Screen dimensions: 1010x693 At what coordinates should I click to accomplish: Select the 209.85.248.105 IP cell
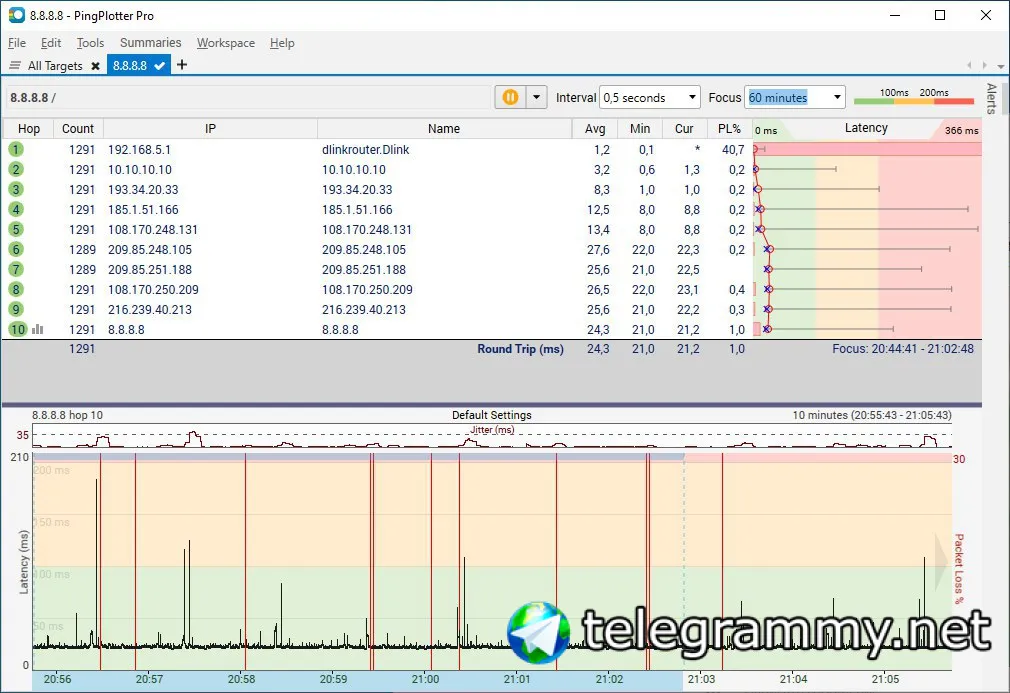click(149, 249)
